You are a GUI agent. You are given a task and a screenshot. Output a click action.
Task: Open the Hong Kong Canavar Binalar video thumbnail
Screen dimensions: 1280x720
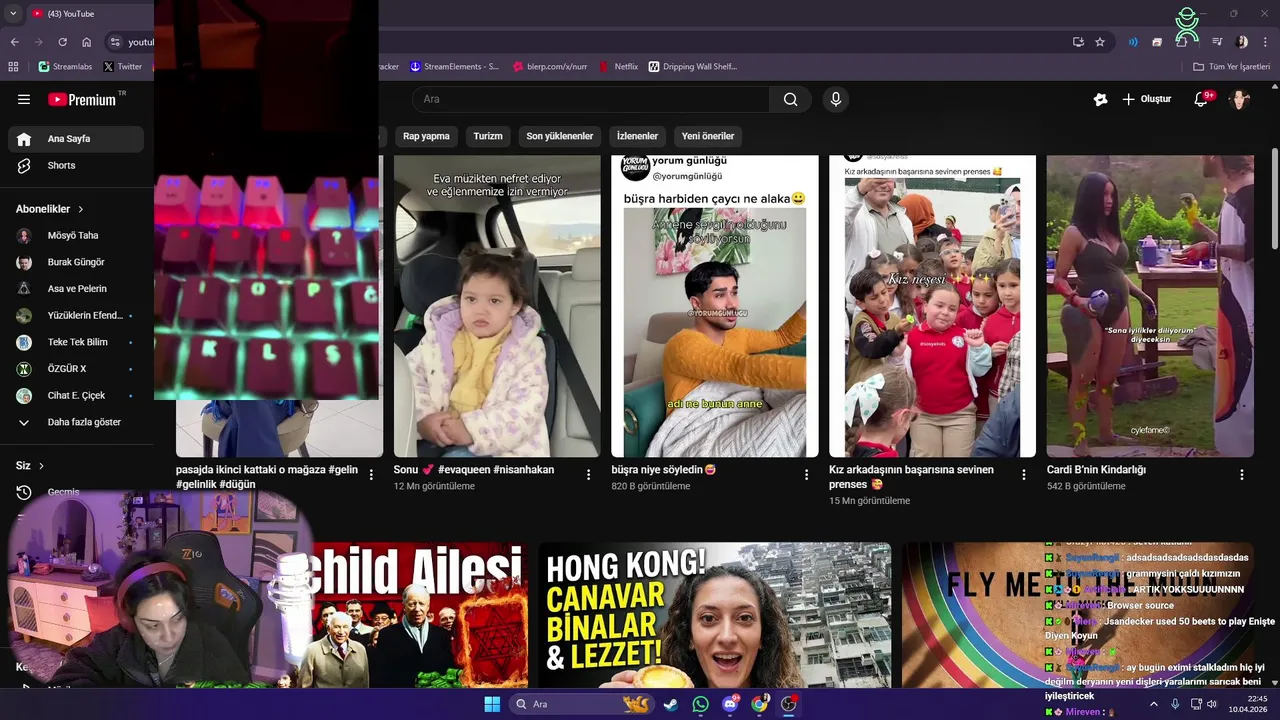click(715, 615)
